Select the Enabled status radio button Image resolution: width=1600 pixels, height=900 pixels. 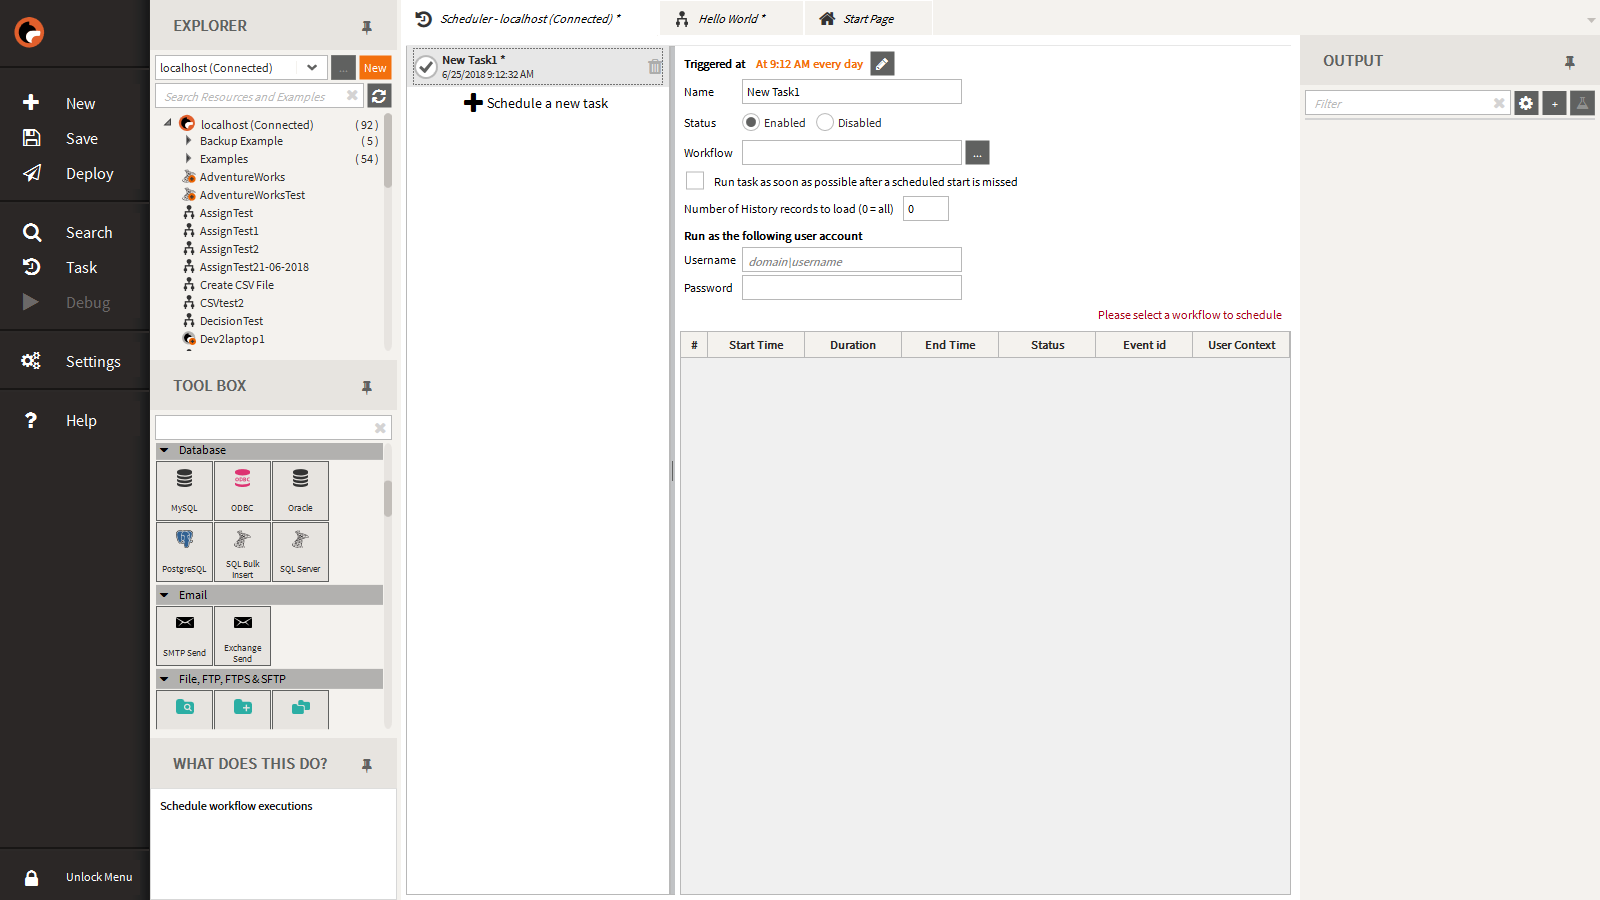click(751, 123)
